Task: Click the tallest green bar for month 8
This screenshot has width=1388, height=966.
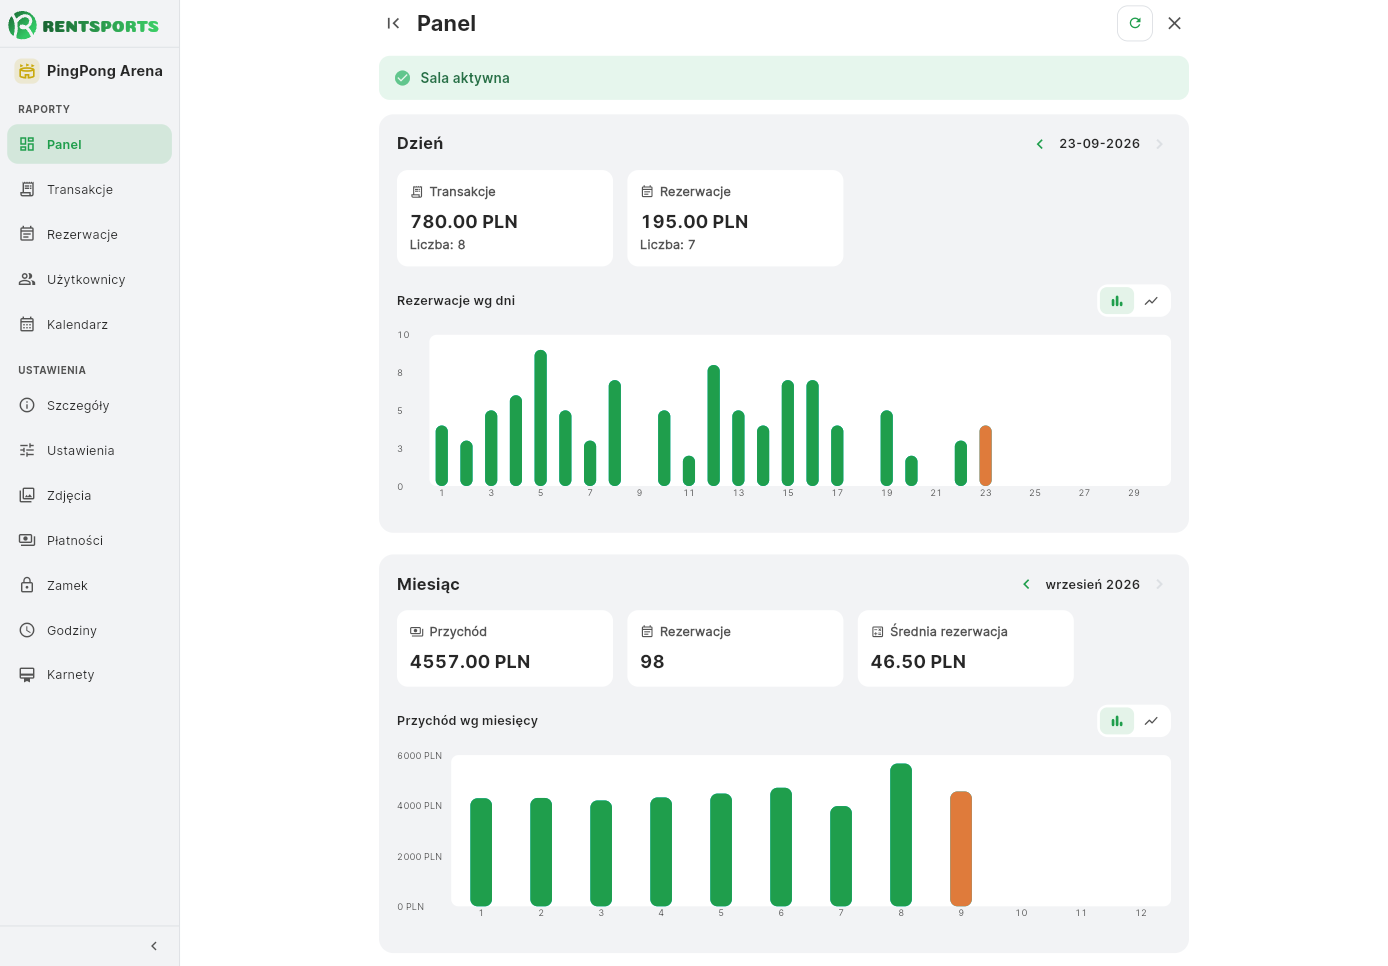Action: coord(901,835)
